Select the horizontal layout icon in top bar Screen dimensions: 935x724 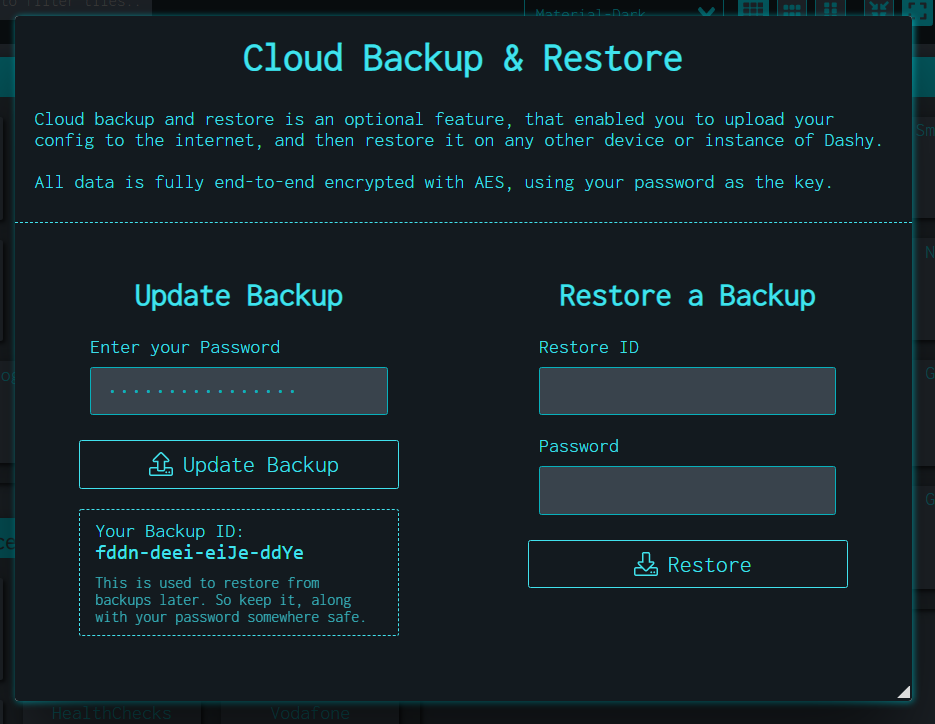pos(792,9)
